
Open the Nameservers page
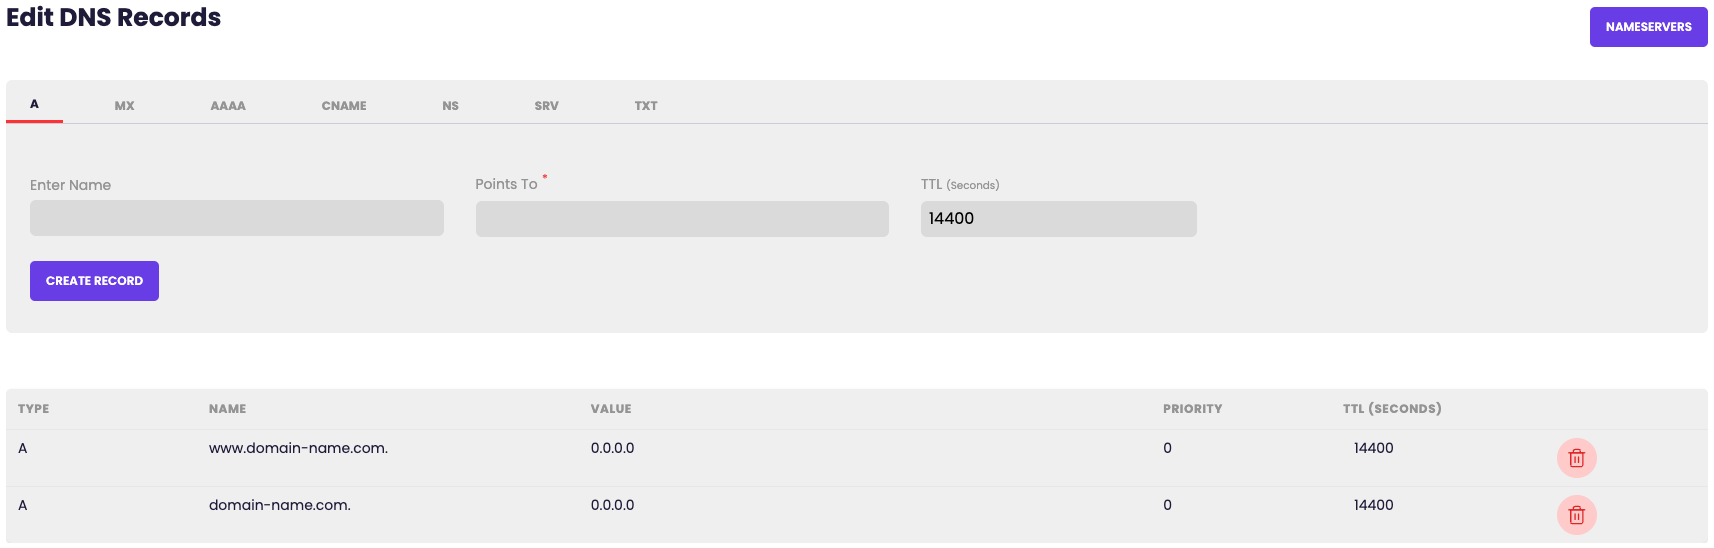click(1648, 27)
